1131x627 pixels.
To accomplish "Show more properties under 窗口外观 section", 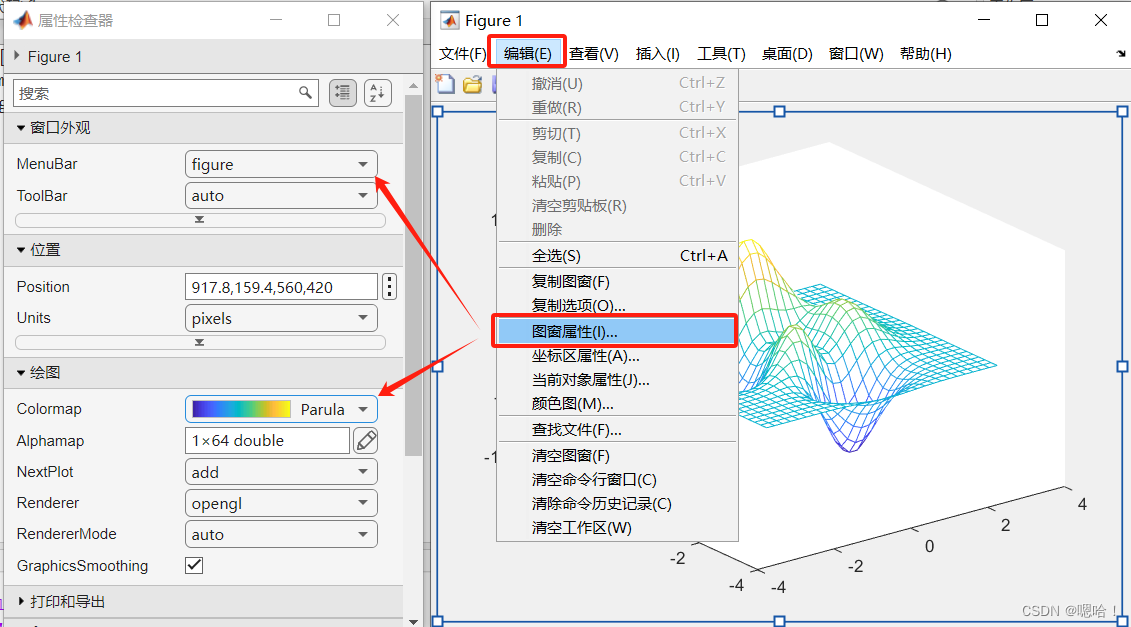I will (x=200, y=220).
